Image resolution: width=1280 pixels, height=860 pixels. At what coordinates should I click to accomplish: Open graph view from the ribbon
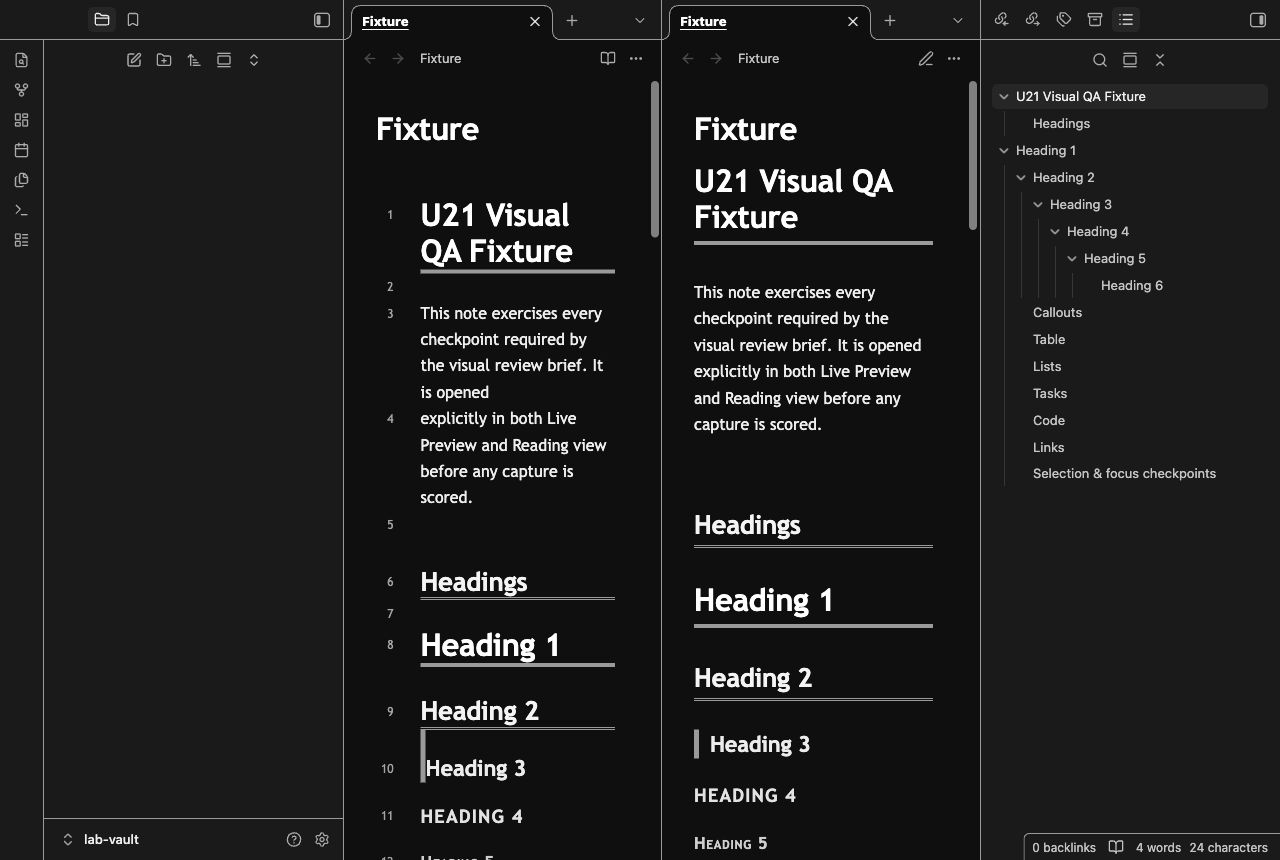pos(22,90)
